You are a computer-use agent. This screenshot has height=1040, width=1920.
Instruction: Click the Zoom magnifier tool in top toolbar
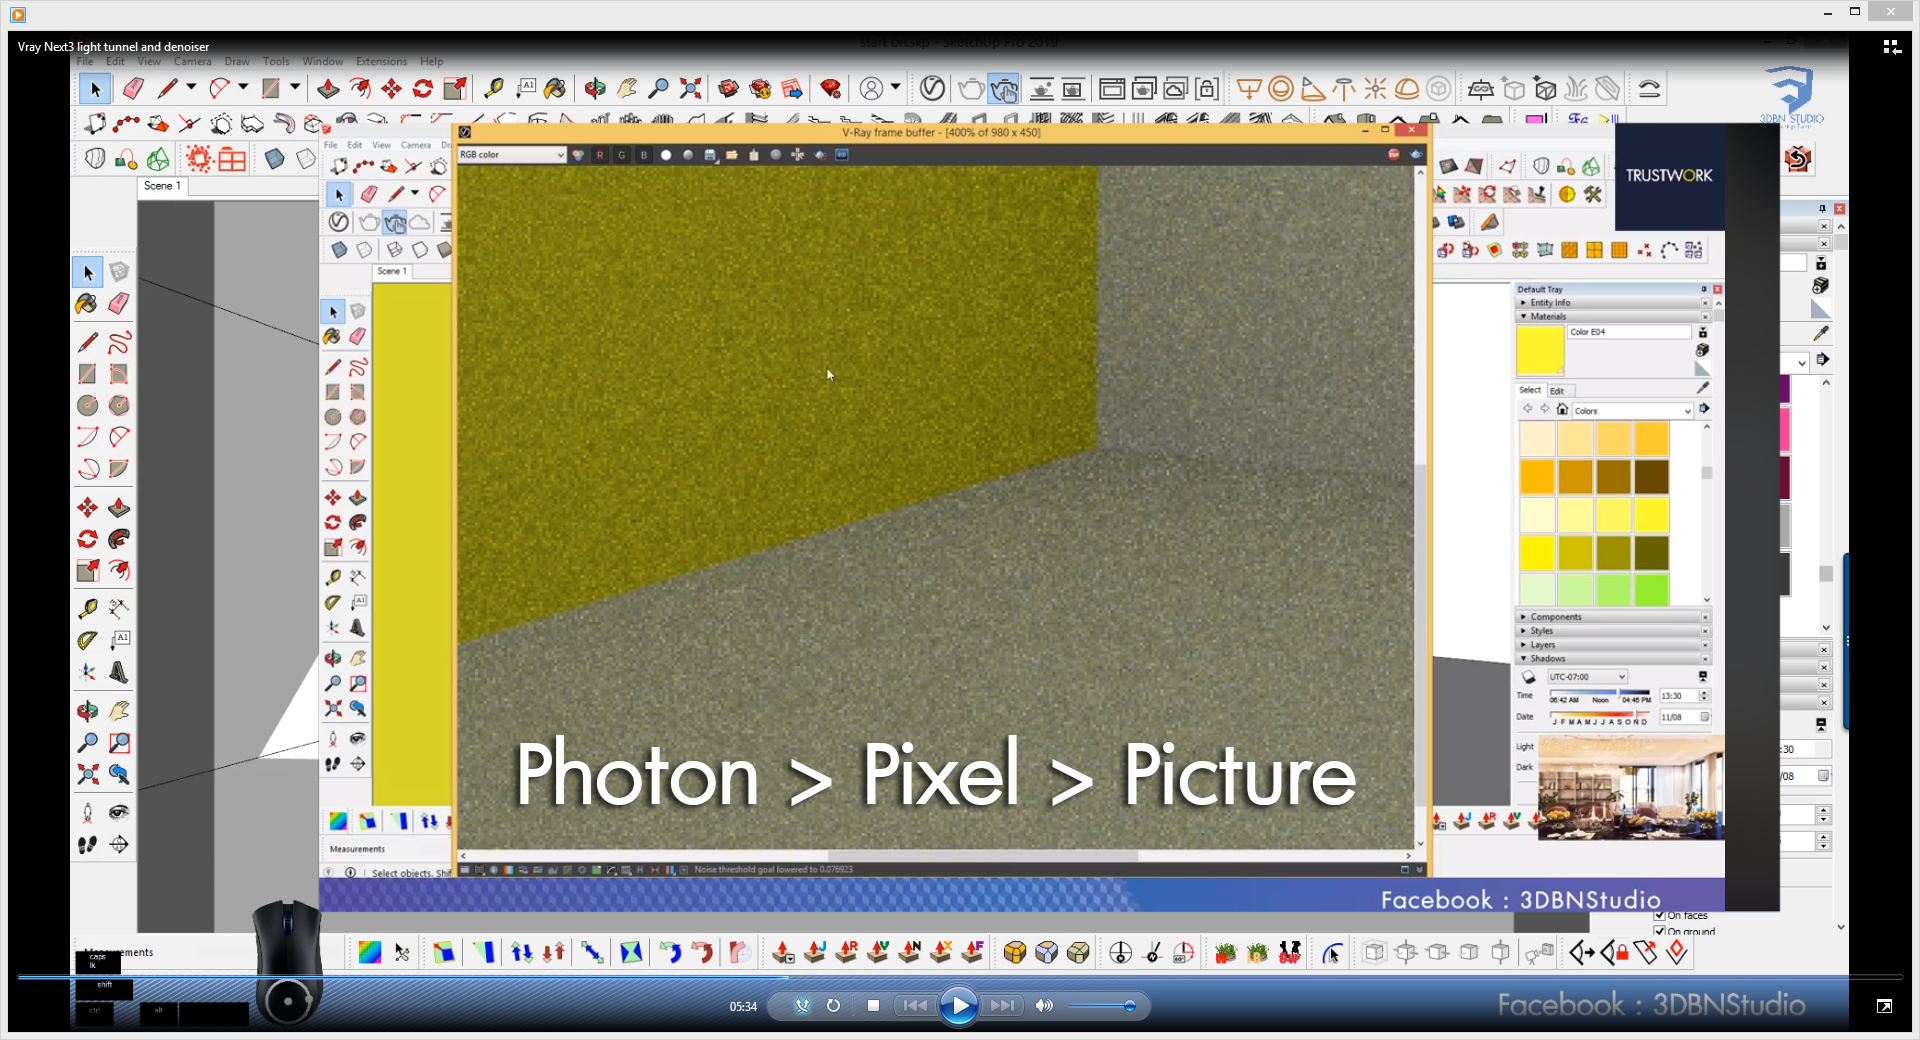[658, 89]
